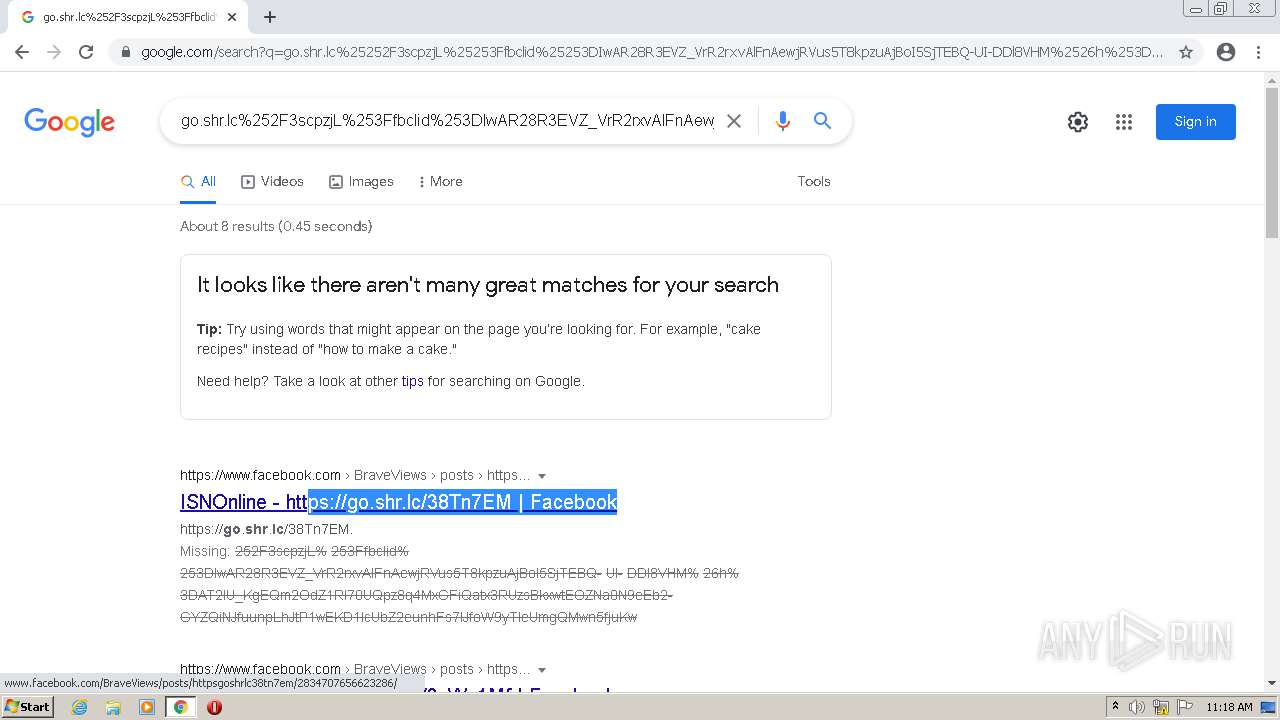The image size is (1280, 720).
Task: Open Google apps grid
Action: pos(1124,122)
